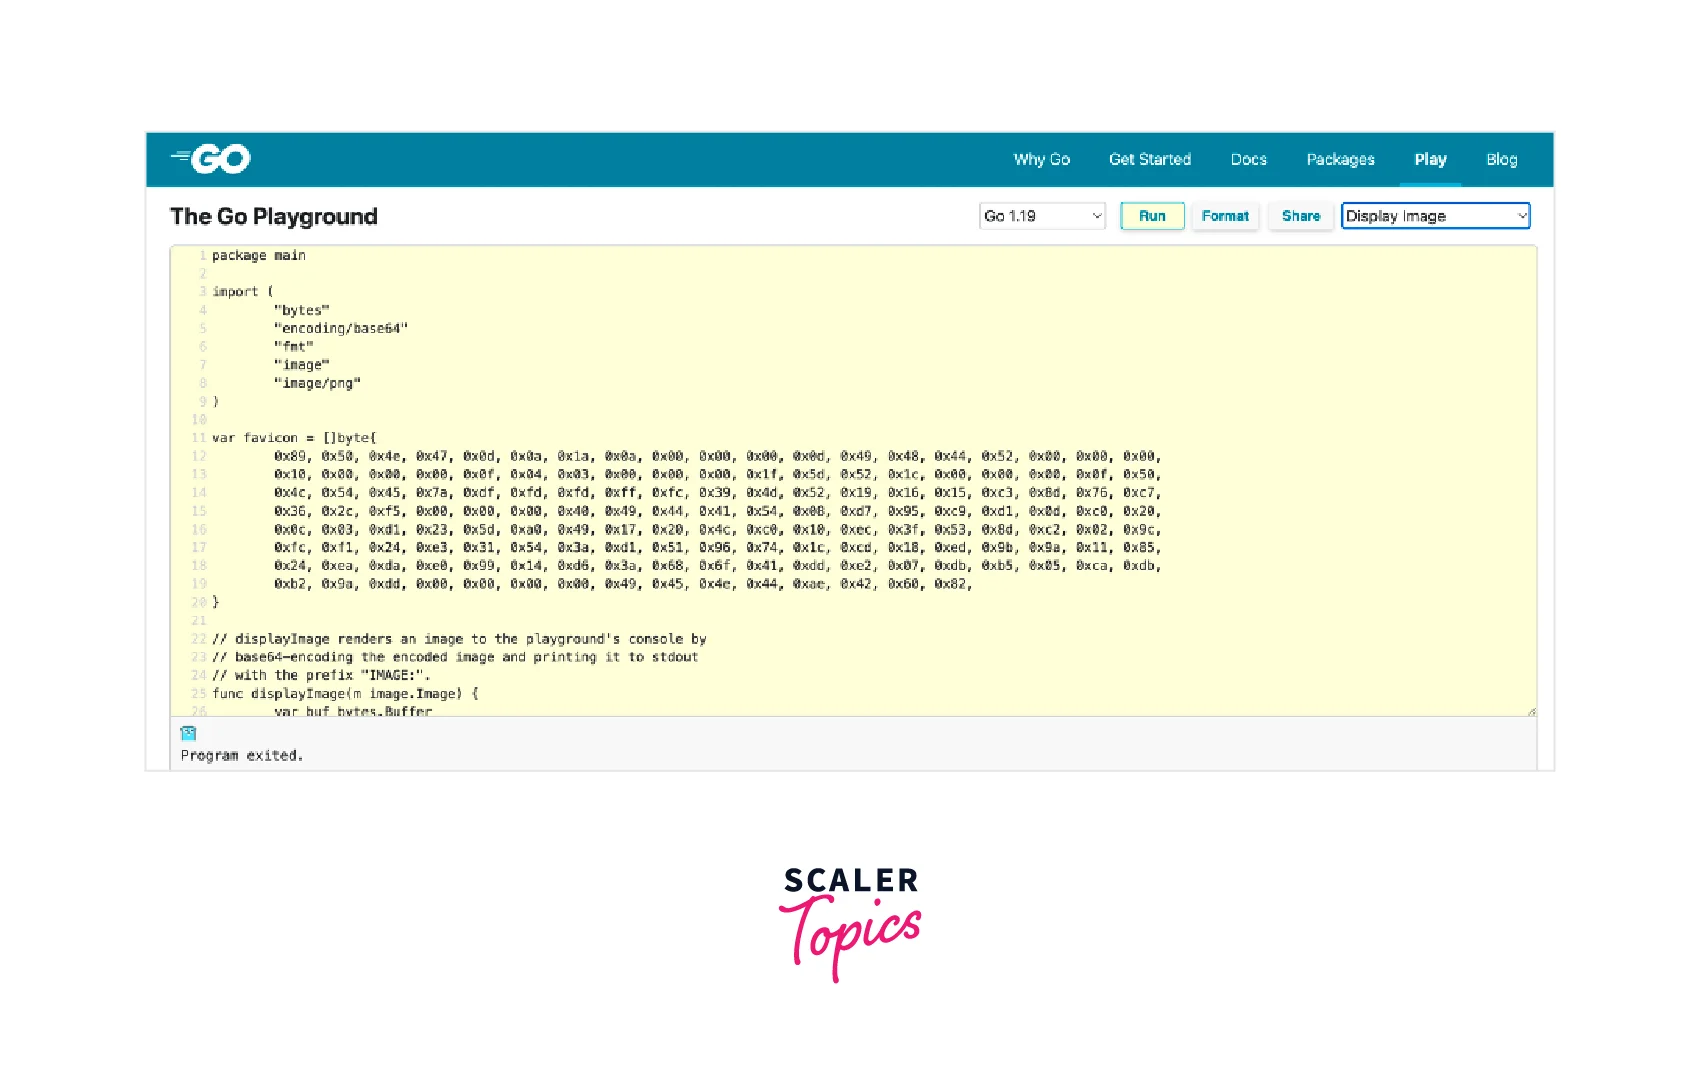This screenshot has width=1700, height=1078.
Task: Expand the Display Image examples dropdown
Action: [1435, 216]
